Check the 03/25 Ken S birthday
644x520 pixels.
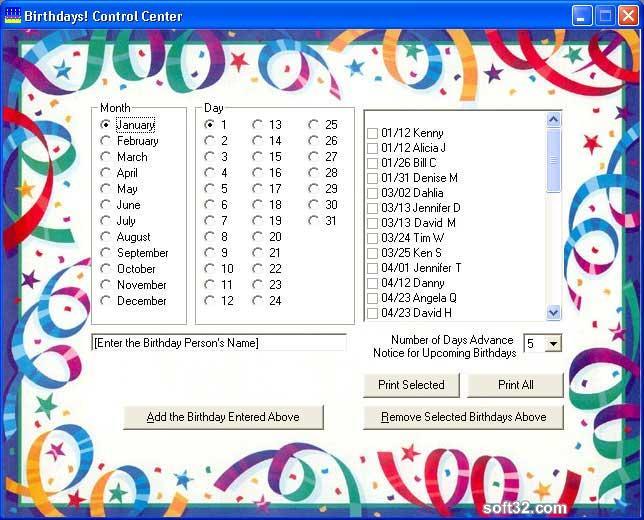pos(373,253)
